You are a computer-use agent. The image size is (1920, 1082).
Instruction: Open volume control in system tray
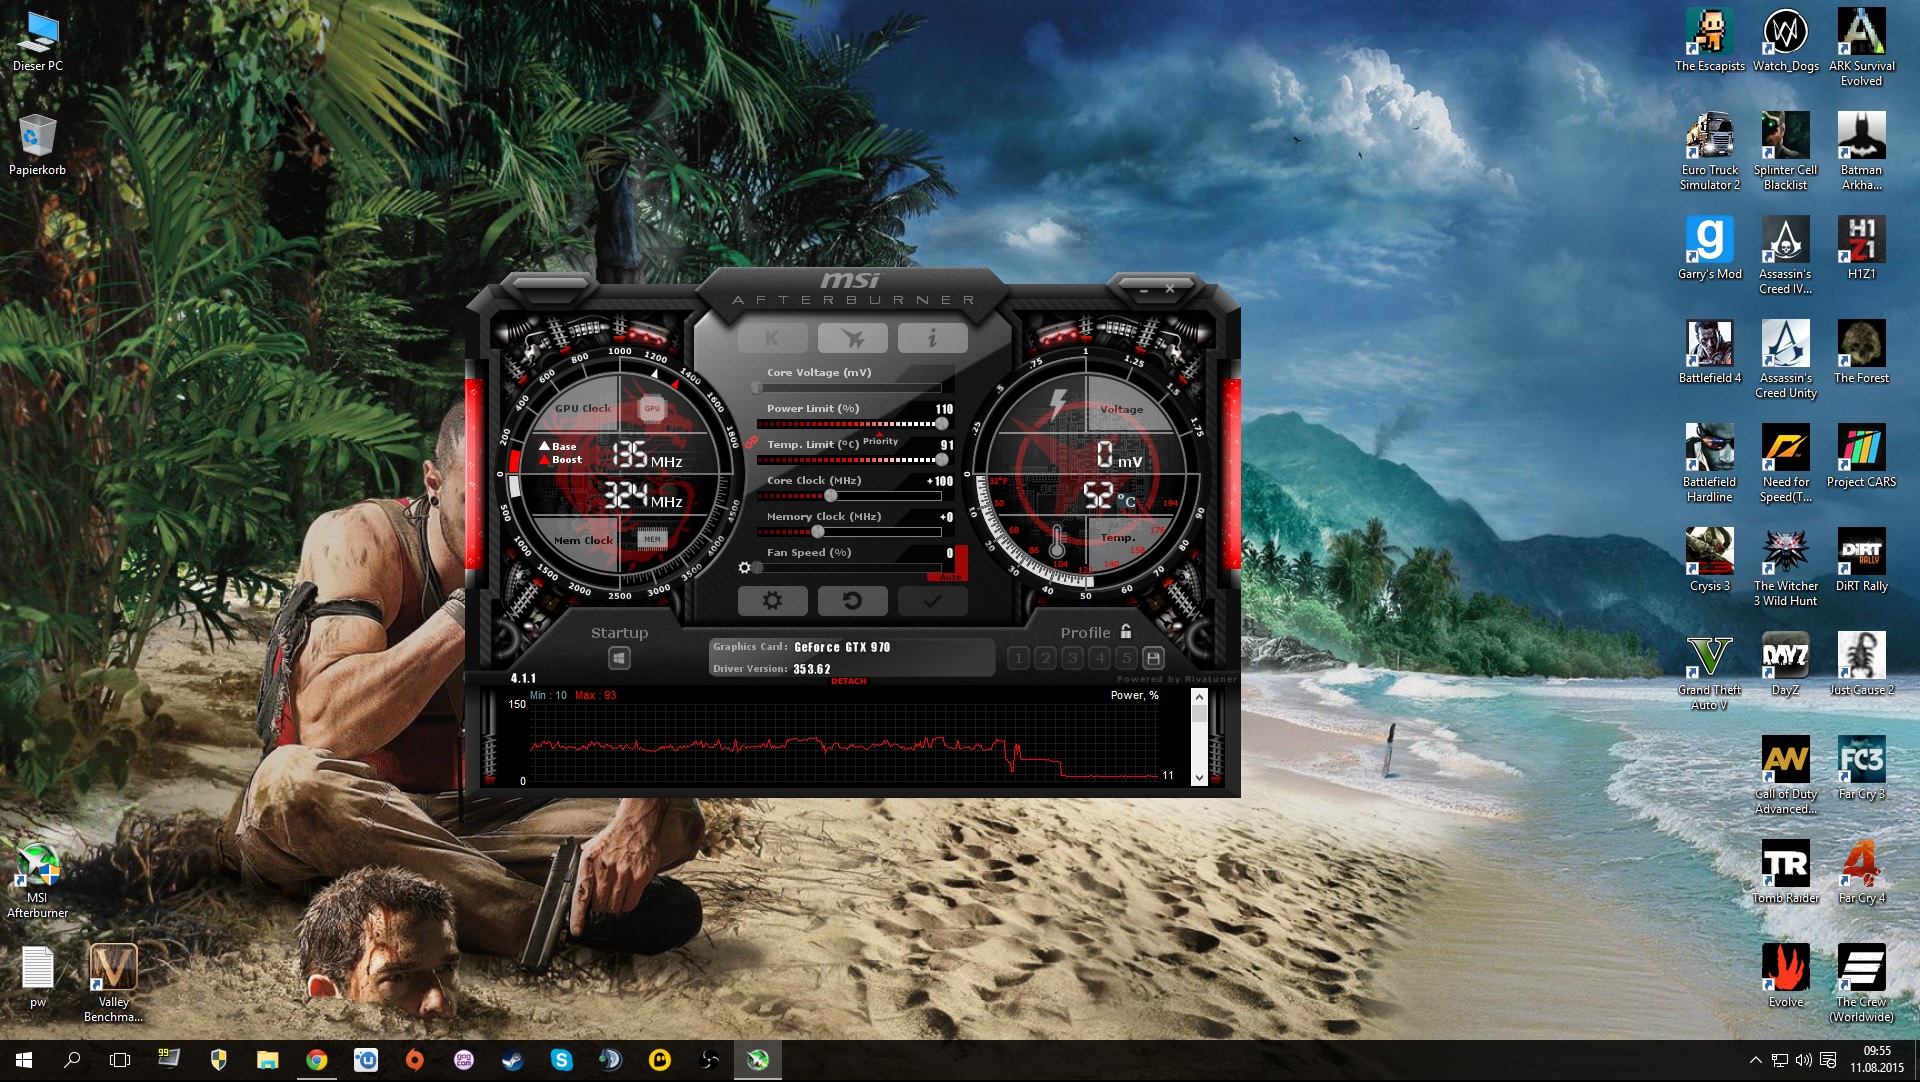(x=1803, y=1060)
